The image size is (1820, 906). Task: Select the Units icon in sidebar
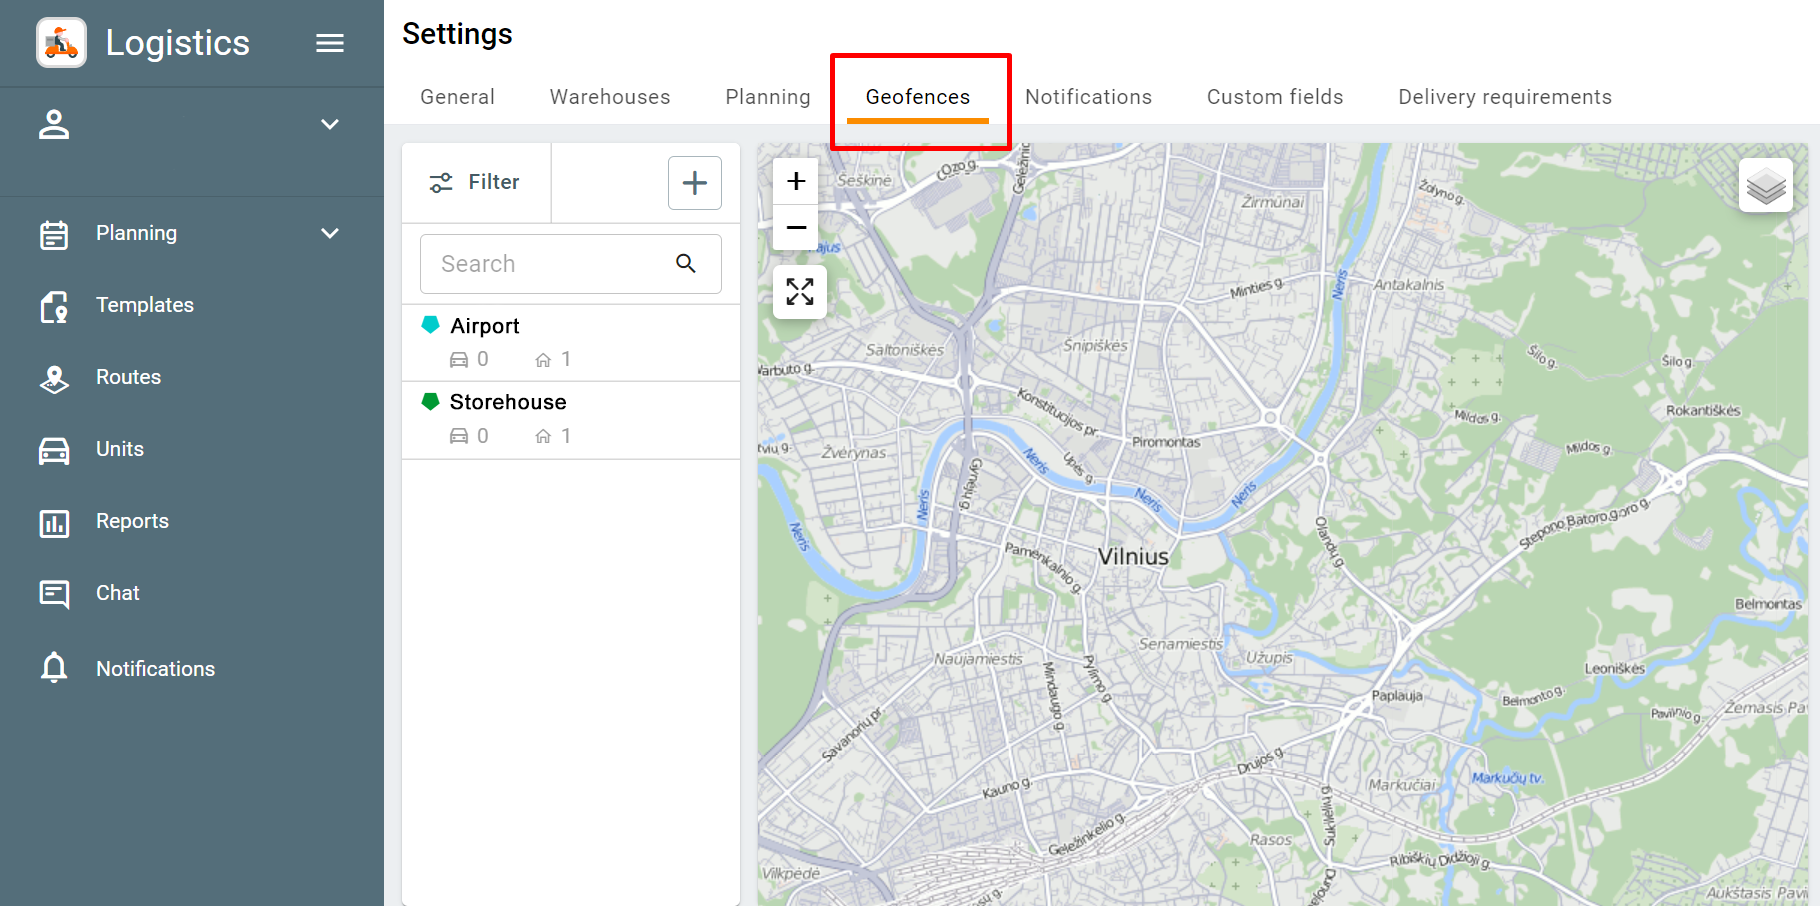[x=55, y=449]
